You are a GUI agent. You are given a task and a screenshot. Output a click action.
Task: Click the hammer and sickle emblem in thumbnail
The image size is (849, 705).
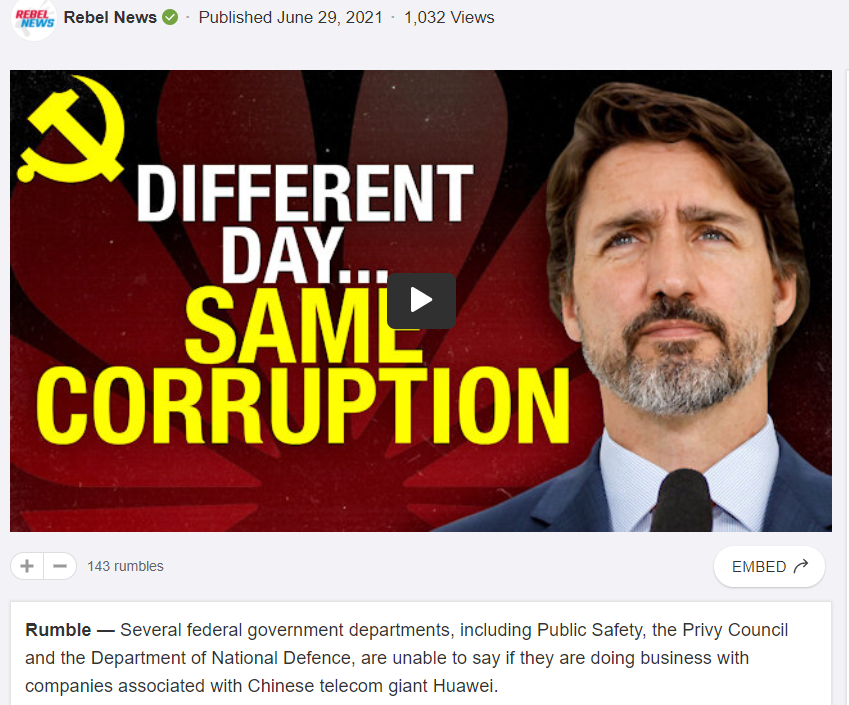pyautogui.click(x=72, y=129)
